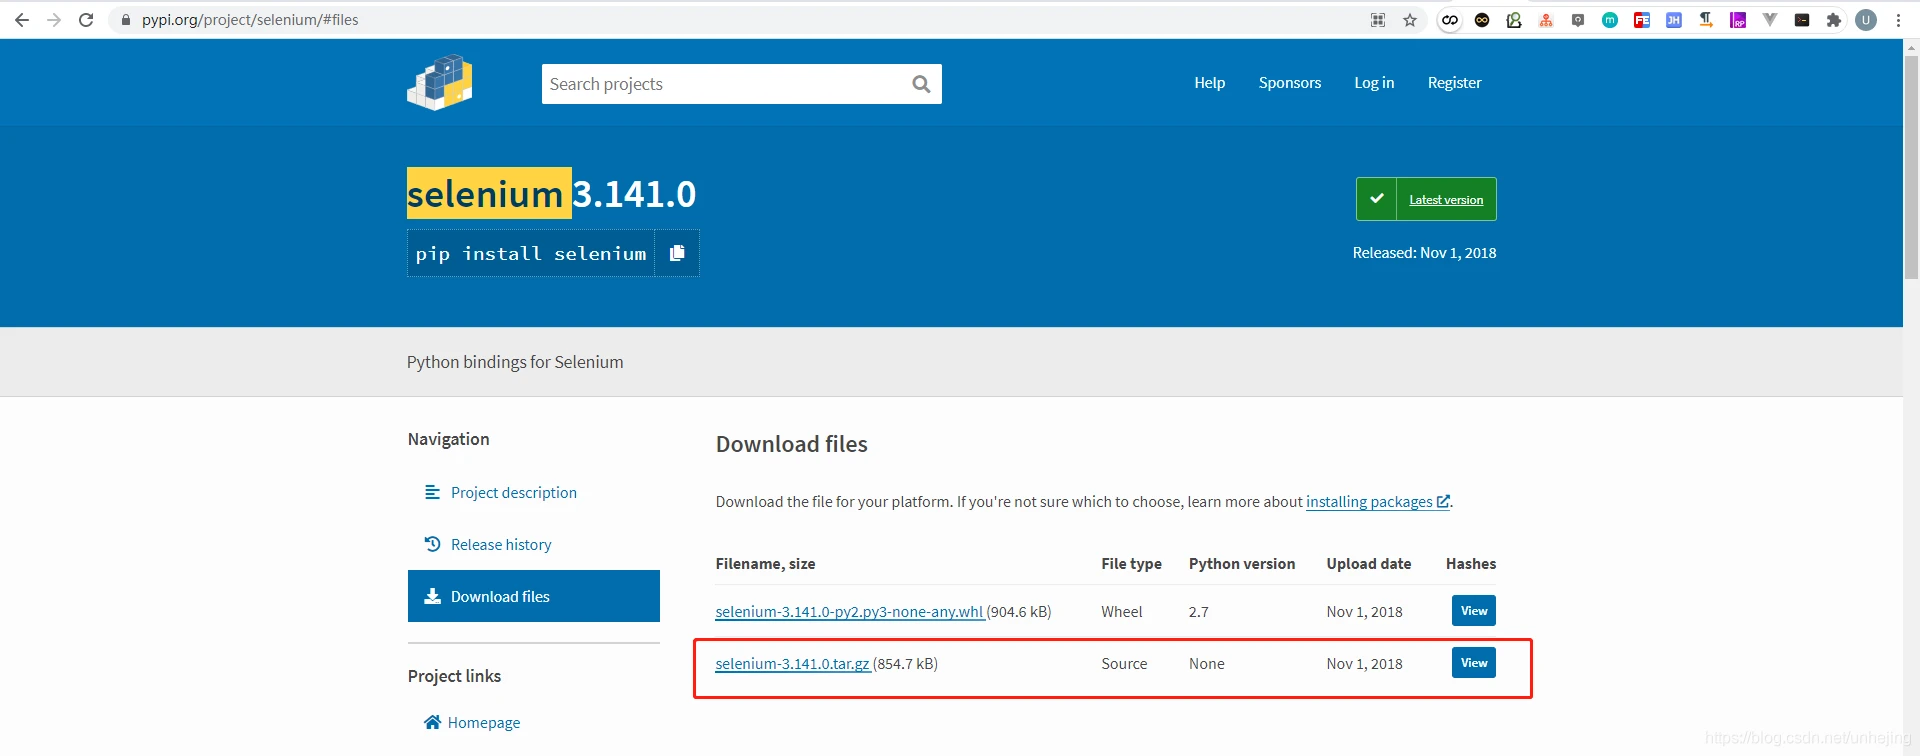Open the black infinity extension icon
Viewport: 1920px width, 756px height.
click(1482, 20)
